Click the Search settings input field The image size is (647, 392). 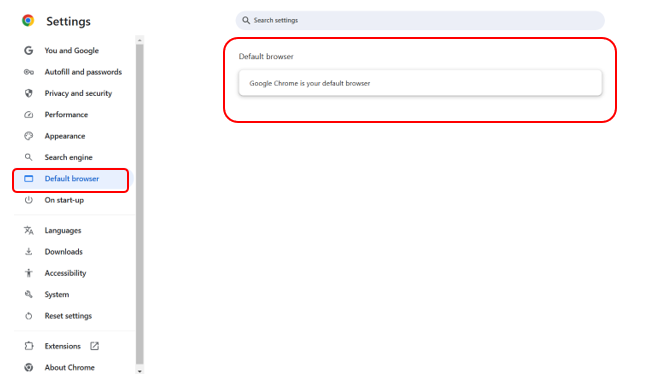[420, 20]
